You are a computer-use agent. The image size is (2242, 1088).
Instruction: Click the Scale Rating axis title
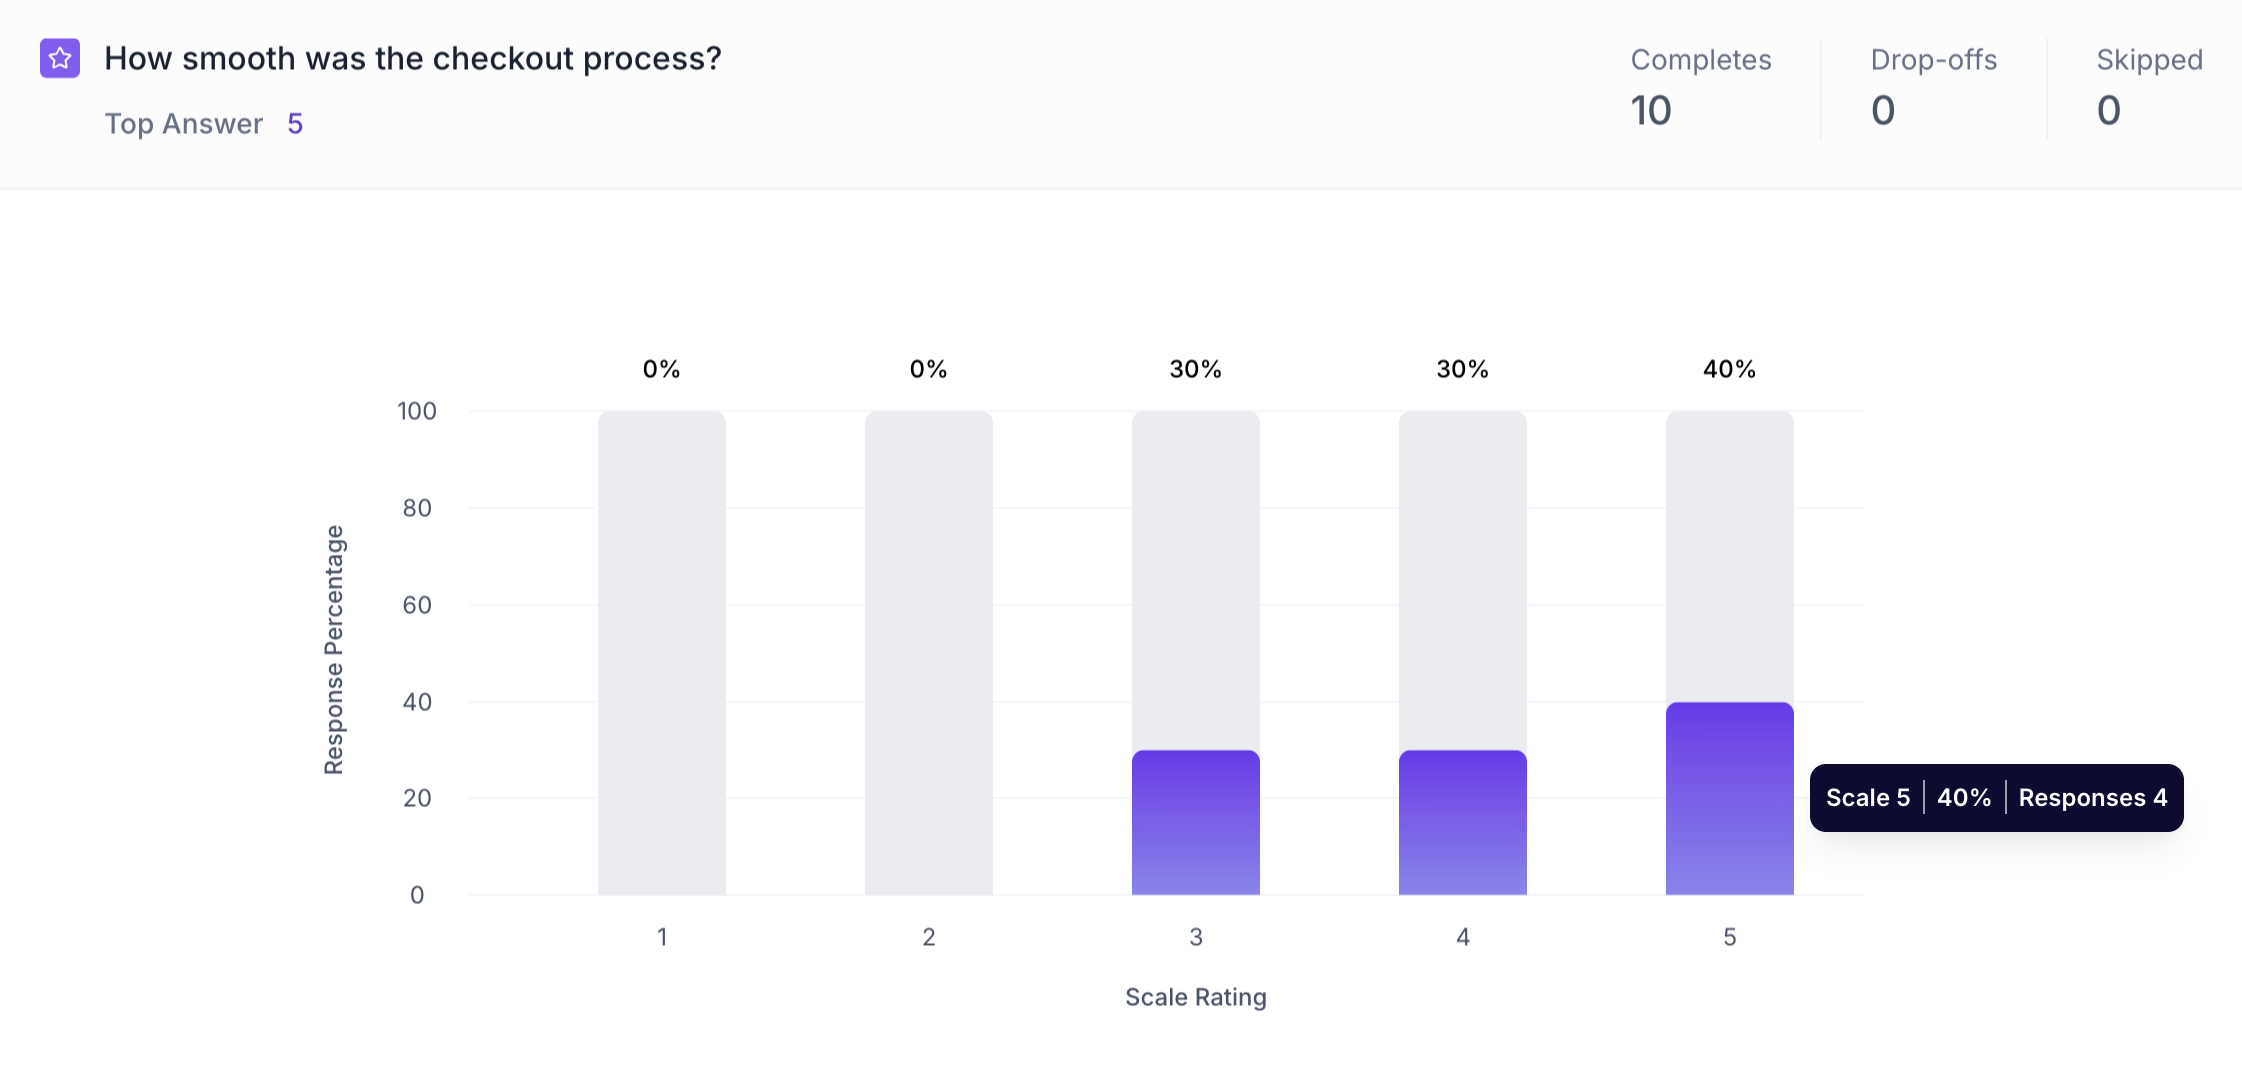[x=1195, y=997]
